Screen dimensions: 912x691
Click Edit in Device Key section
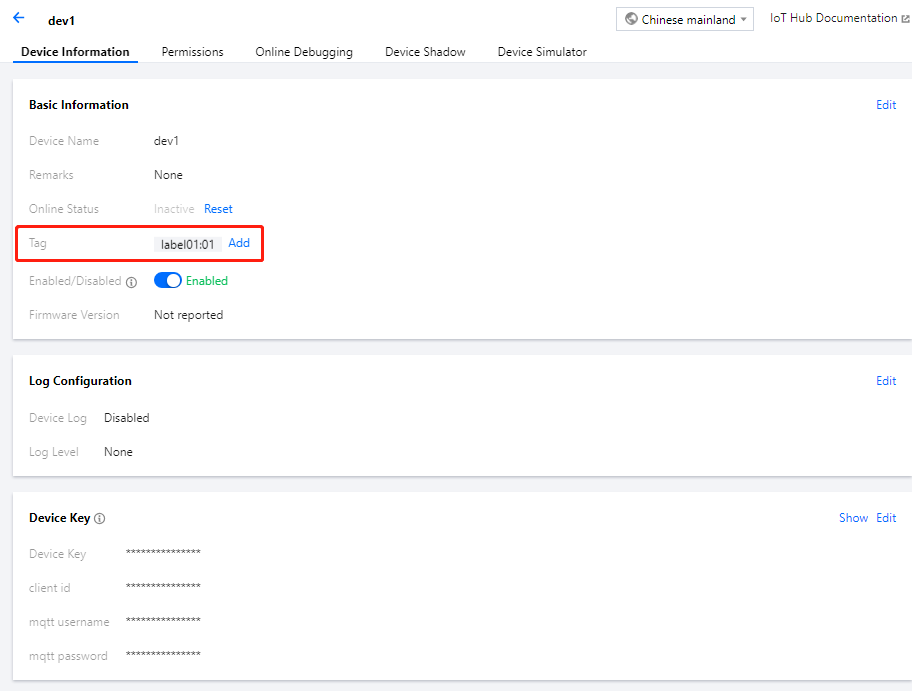click(x=886, y=518)
